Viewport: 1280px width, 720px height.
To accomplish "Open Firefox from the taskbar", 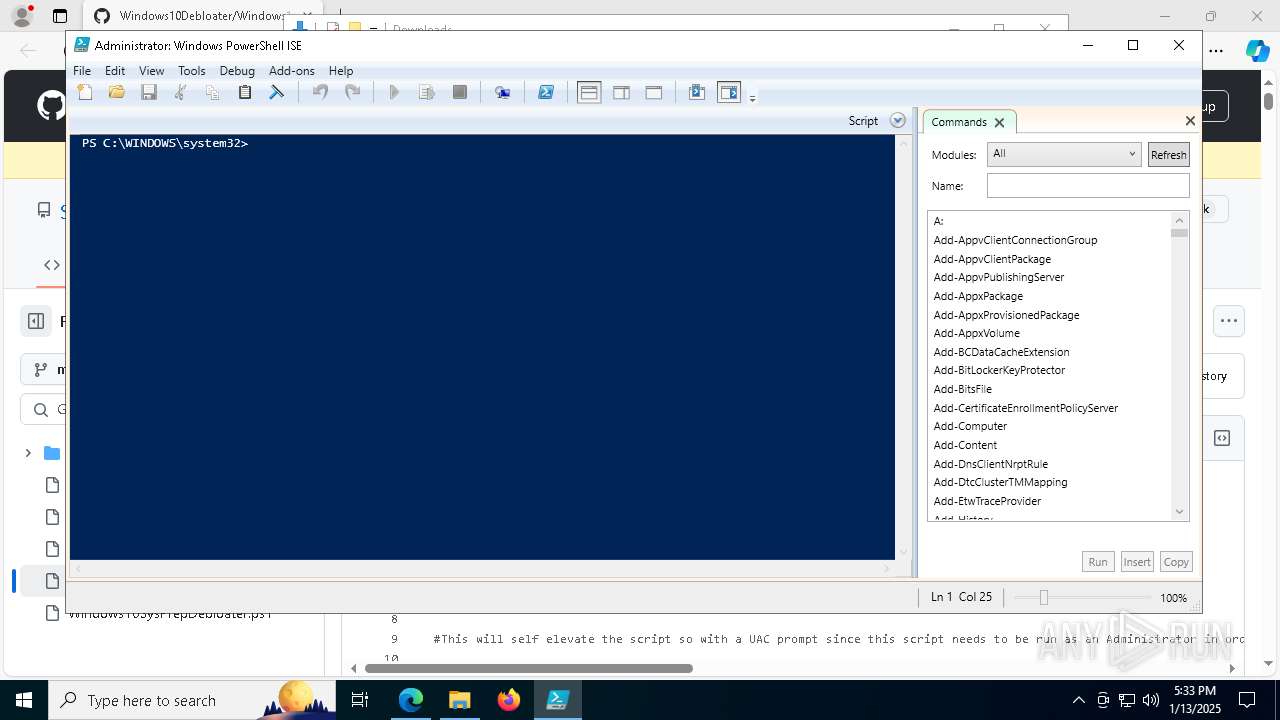I will click(x=509, y=700).
